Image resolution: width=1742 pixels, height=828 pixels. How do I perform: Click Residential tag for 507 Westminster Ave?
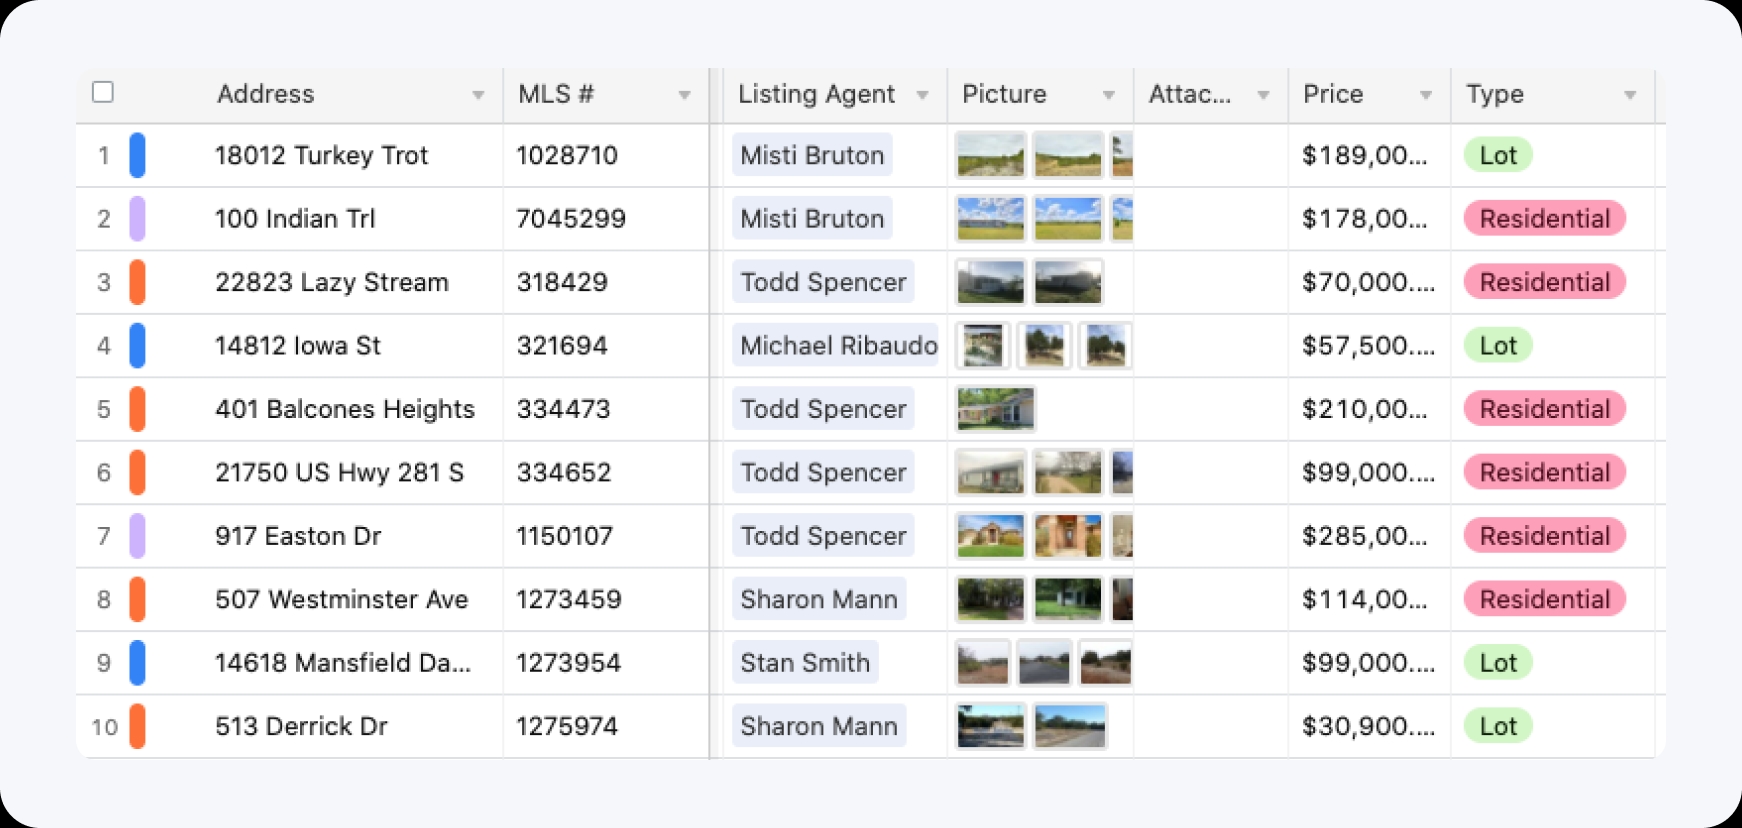[1545, 599]
